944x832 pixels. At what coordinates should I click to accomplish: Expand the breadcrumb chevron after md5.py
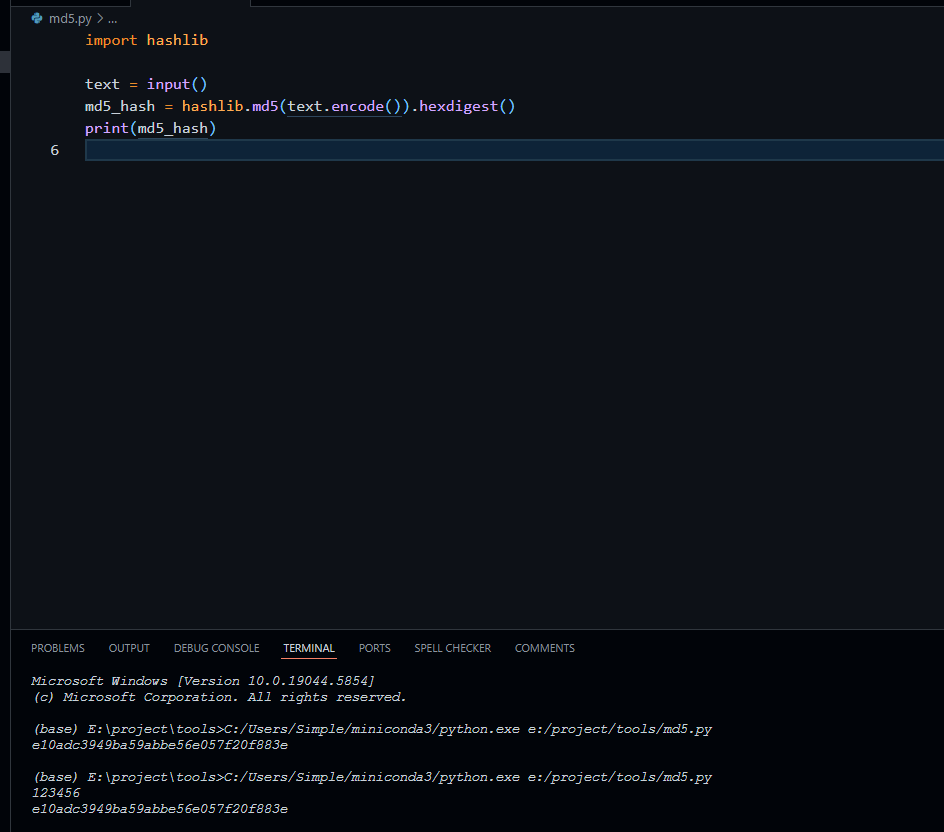point(100,19)
